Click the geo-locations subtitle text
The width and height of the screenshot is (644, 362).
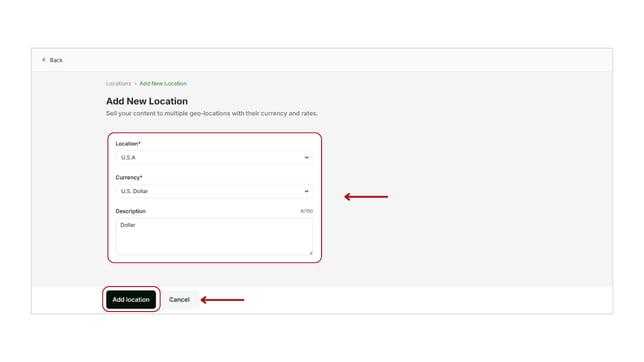(212, 113)
